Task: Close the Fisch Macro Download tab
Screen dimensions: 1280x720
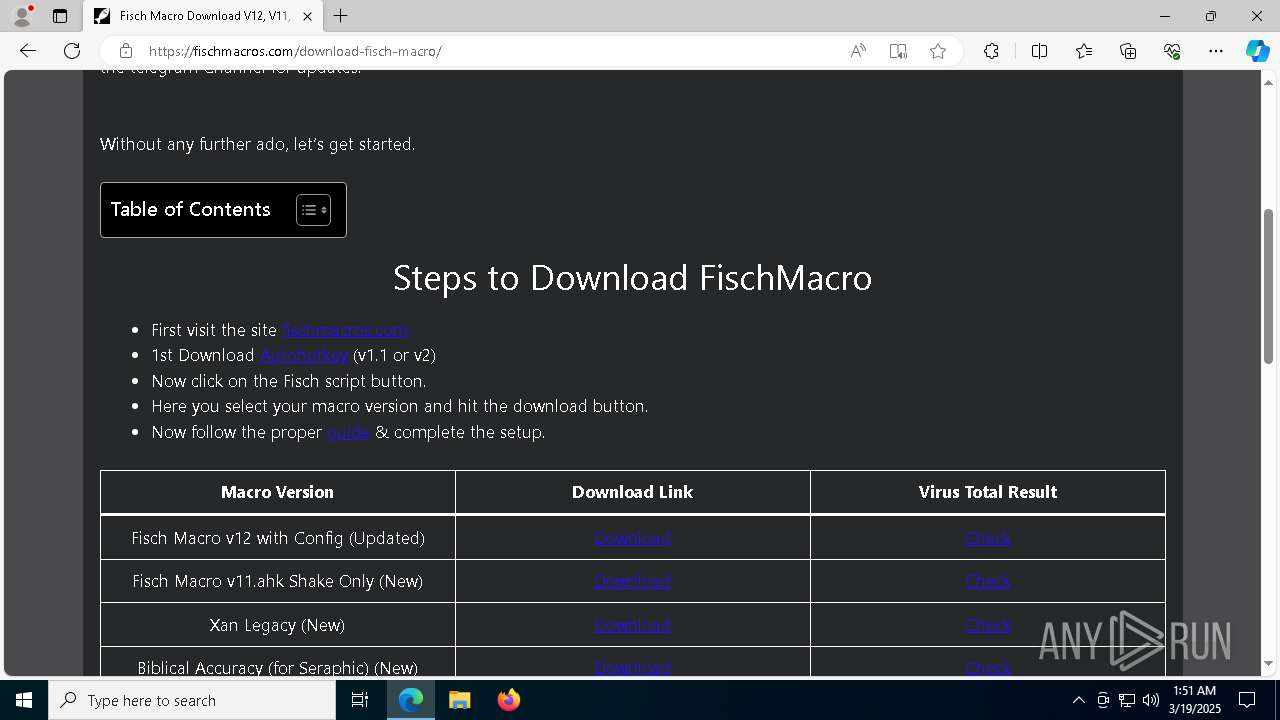Action: [307, 16]
